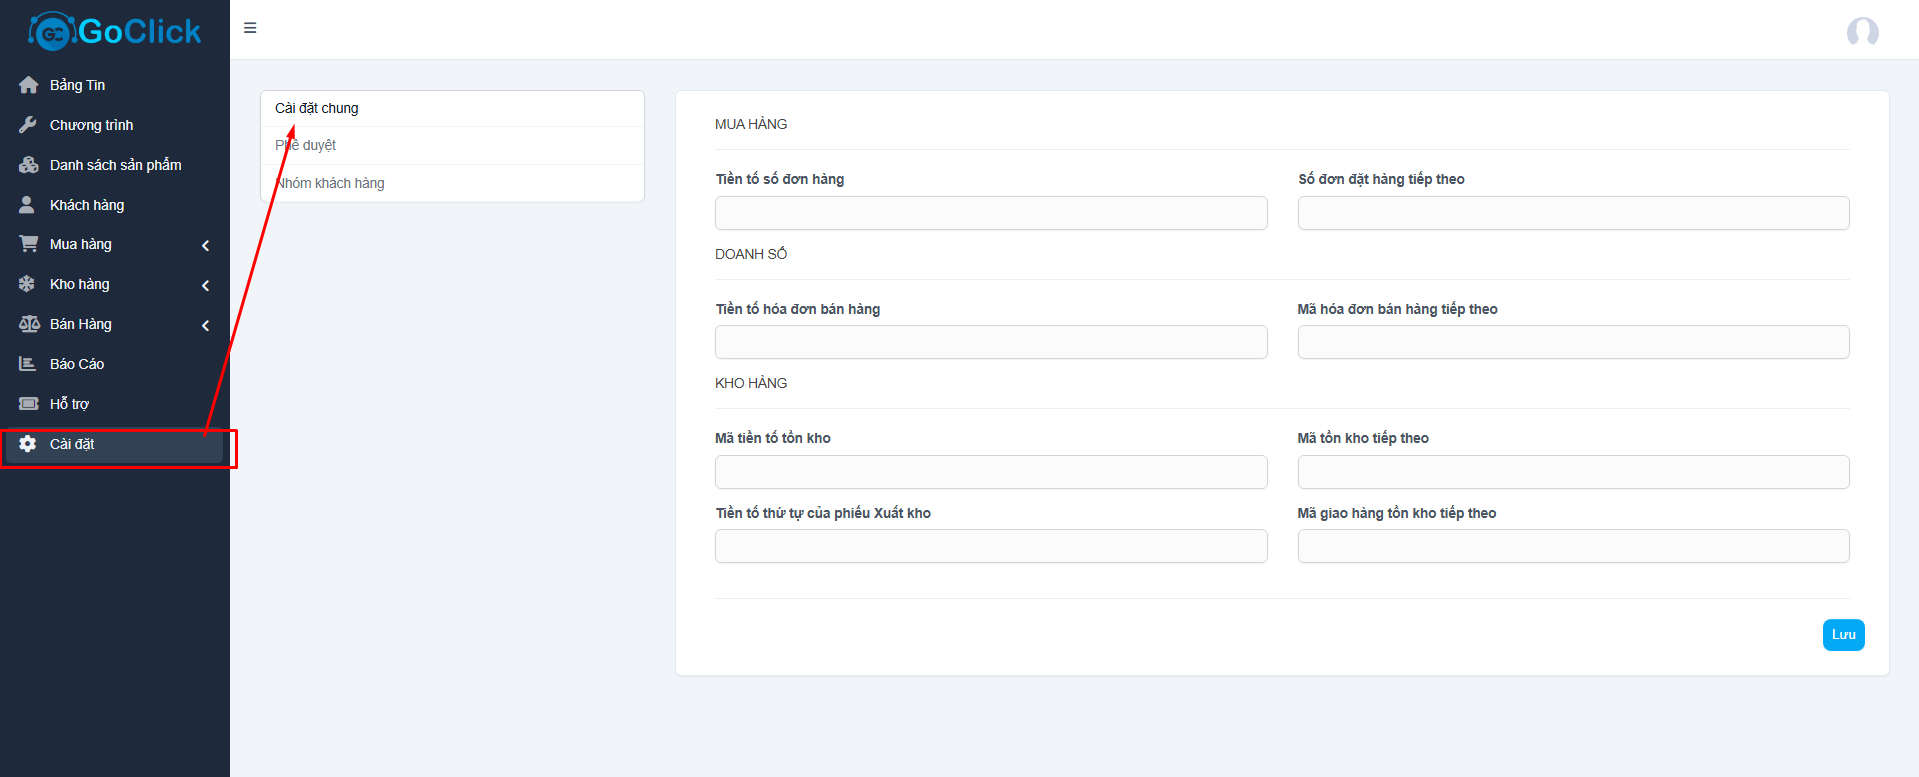Click the home icon beside Bảng Tin
The height and width of the screenshot is (777, 1919).
(28, 85)
